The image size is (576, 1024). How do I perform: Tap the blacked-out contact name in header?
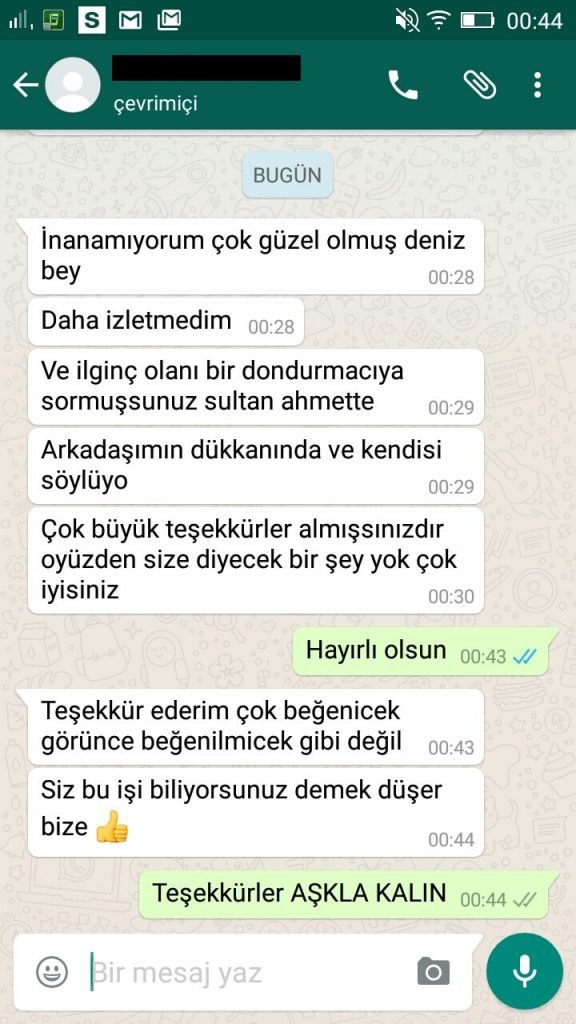[x=206, y=68]
